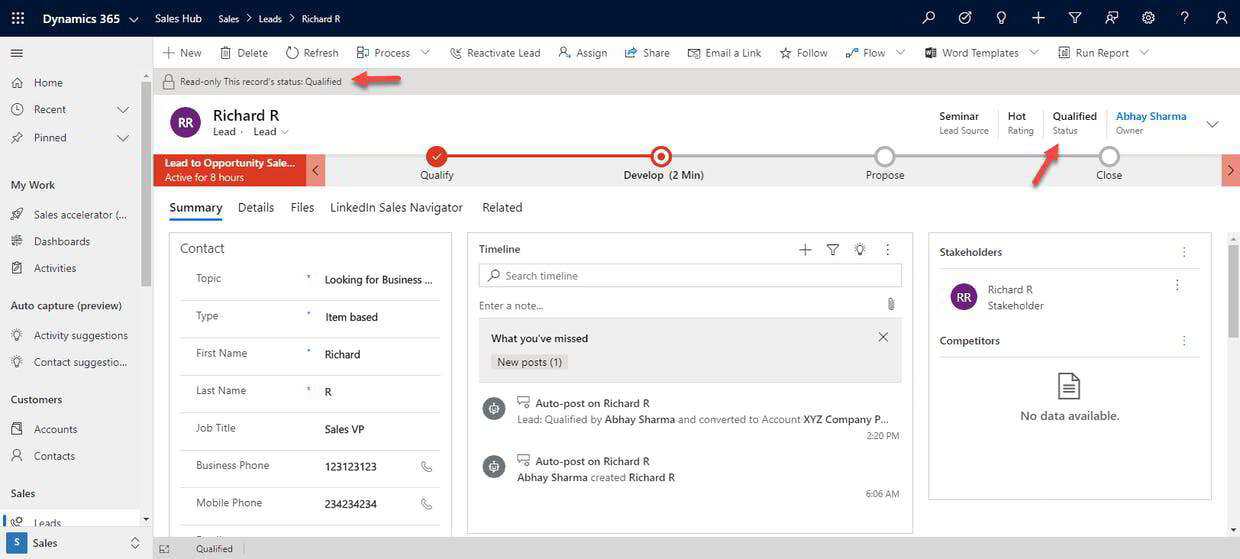Expand the Pinned navigation chevron
The image size is (1240, 559).
click(123, 138)
